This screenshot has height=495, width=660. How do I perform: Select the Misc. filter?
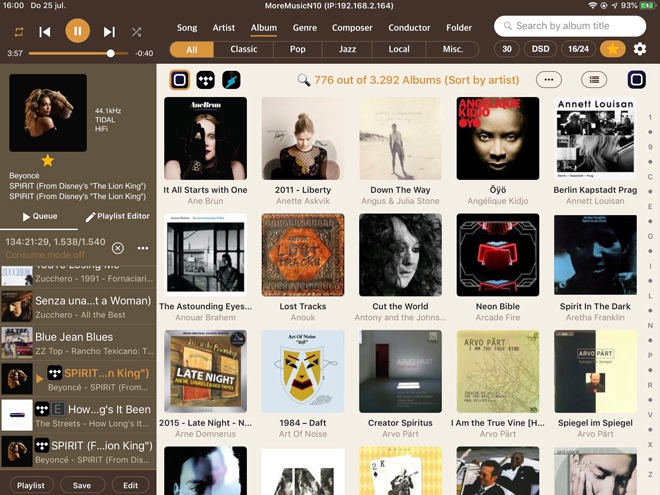click(x=452, y=49)
